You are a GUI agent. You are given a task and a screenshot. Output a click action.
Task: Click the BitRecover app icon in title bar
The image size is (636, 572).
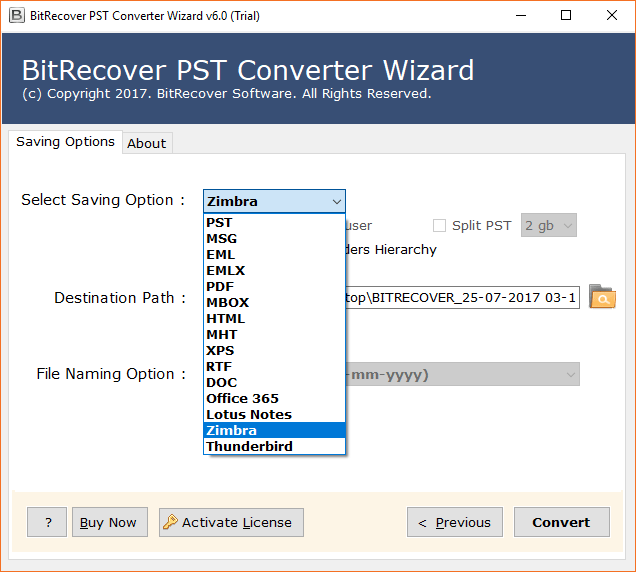click(17, 16)
